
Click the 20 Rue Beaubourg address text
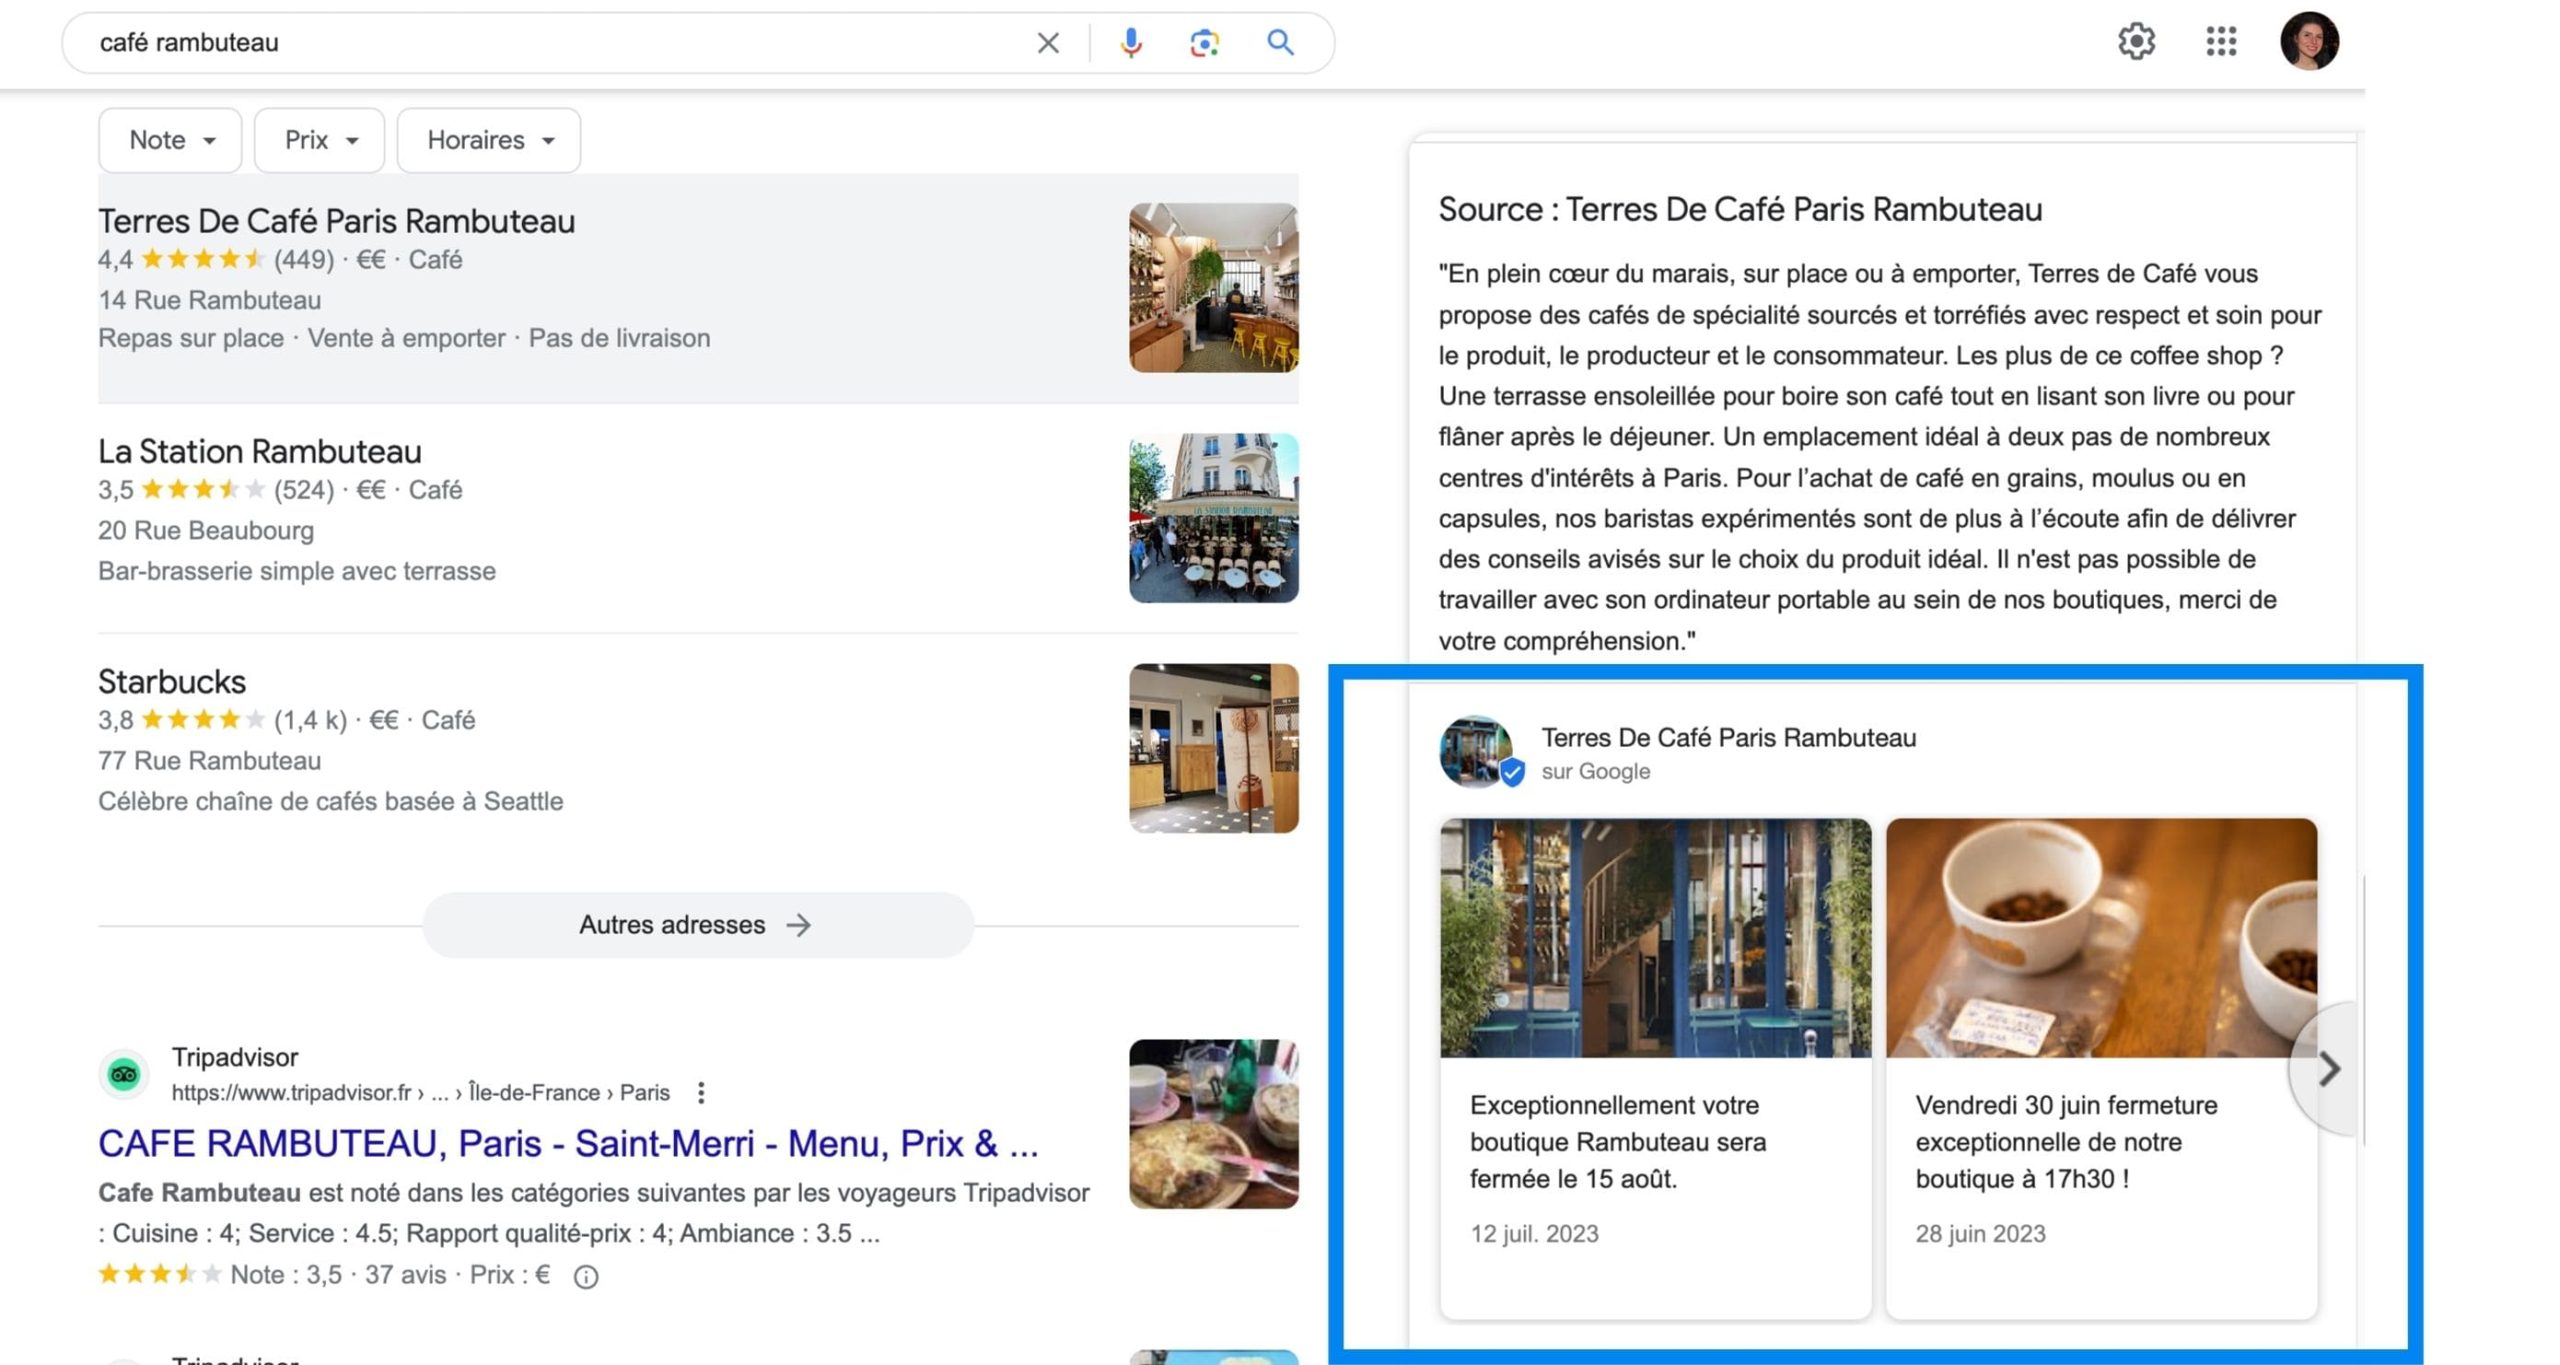coord(206,530)
